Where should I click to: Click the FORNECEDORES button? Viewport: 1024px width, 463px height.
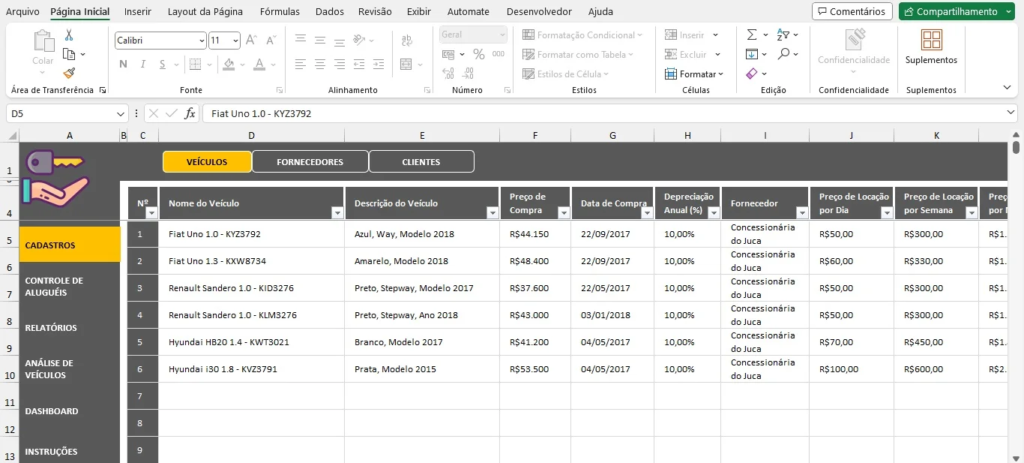[310, 162]
